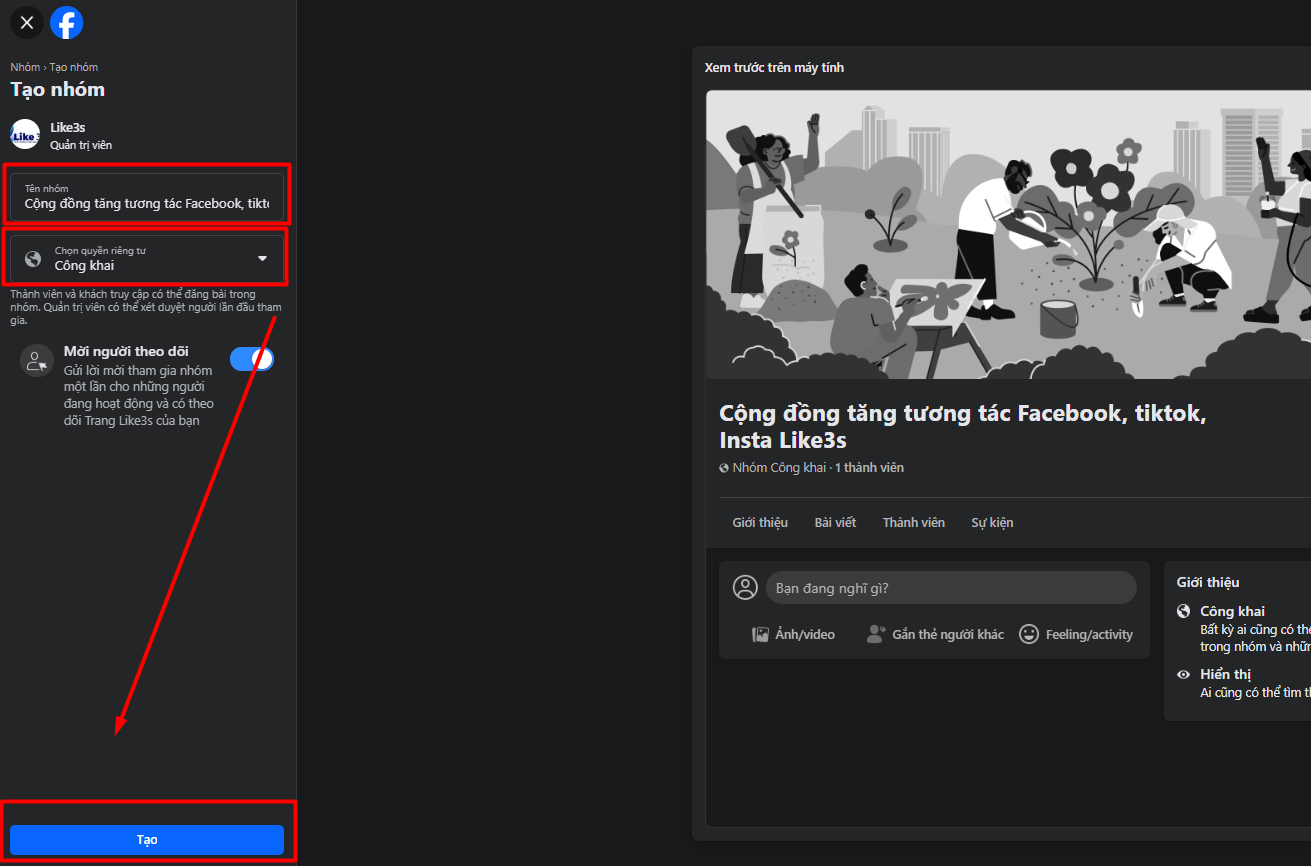Click the preview group title text

point(962,426)
